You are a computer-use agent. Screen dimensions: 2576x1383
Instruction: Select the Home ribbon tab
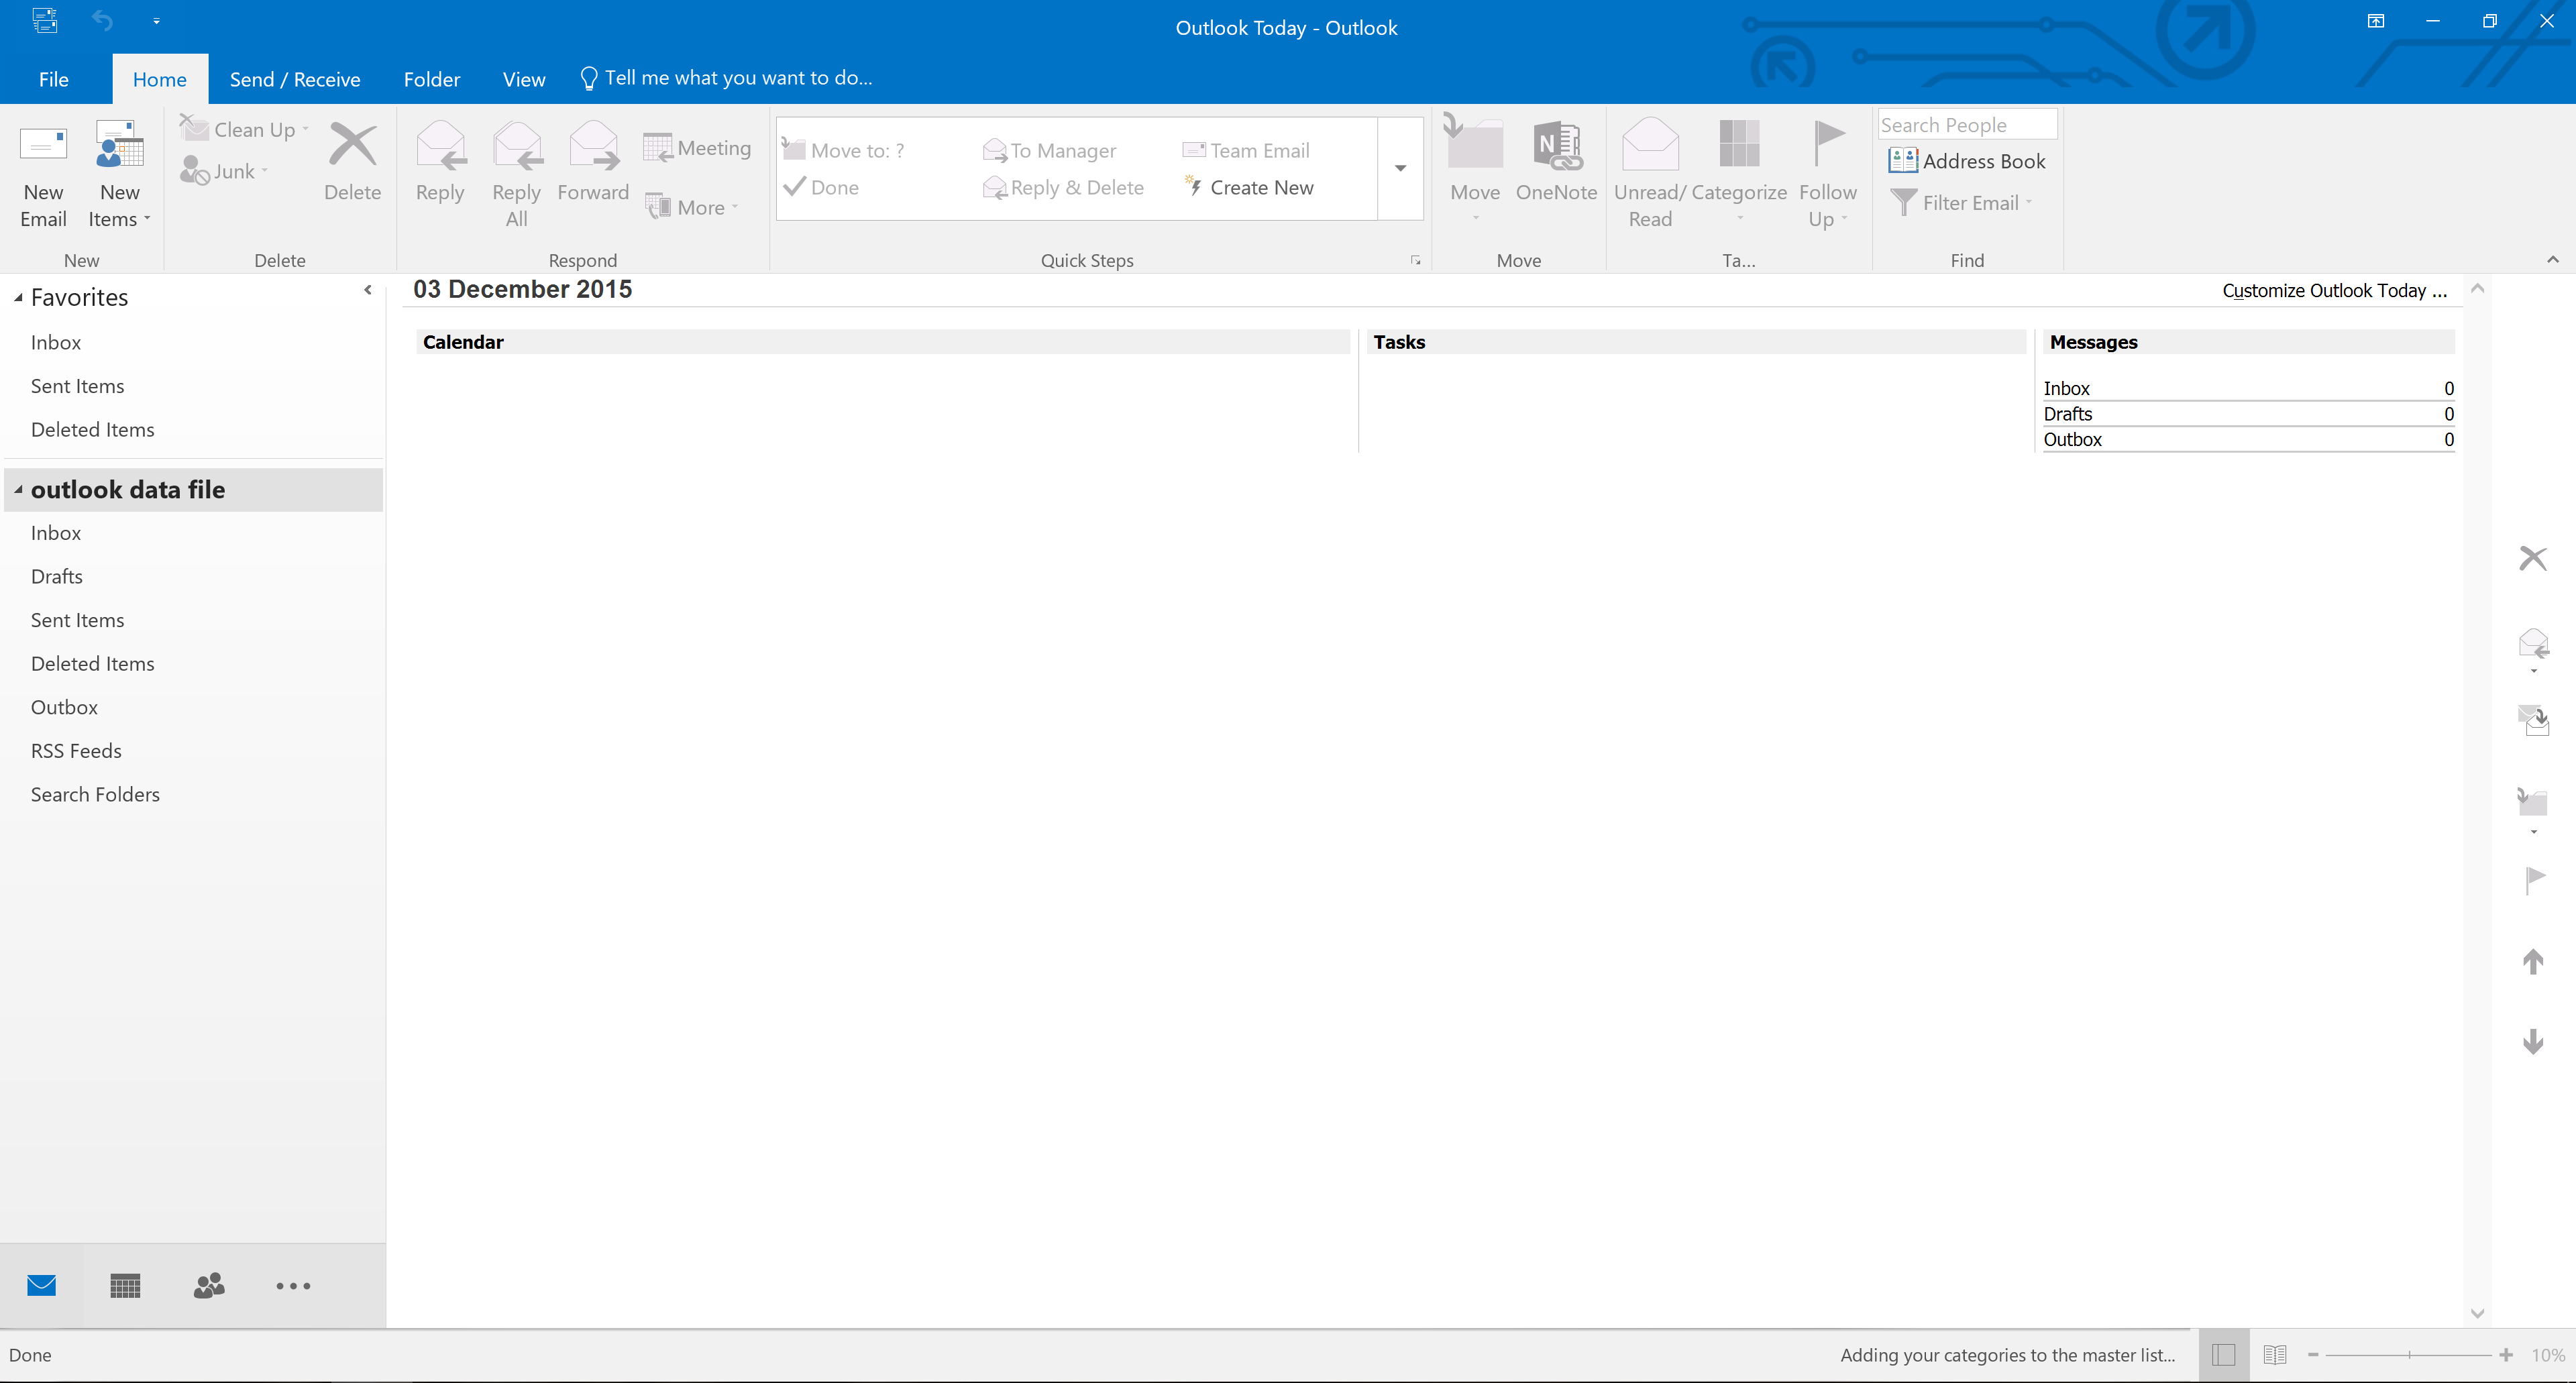(160, 79)
